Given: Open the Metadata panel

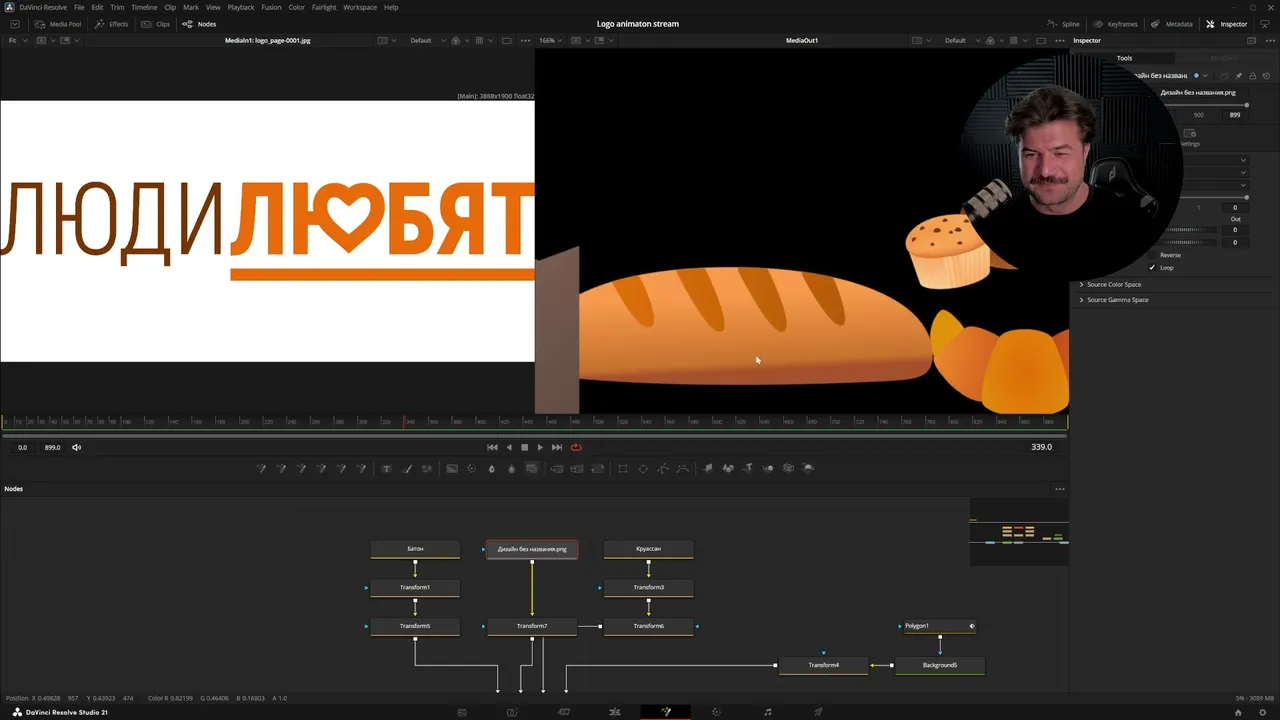Looking at the screenshot, I should pos(1172,24).
